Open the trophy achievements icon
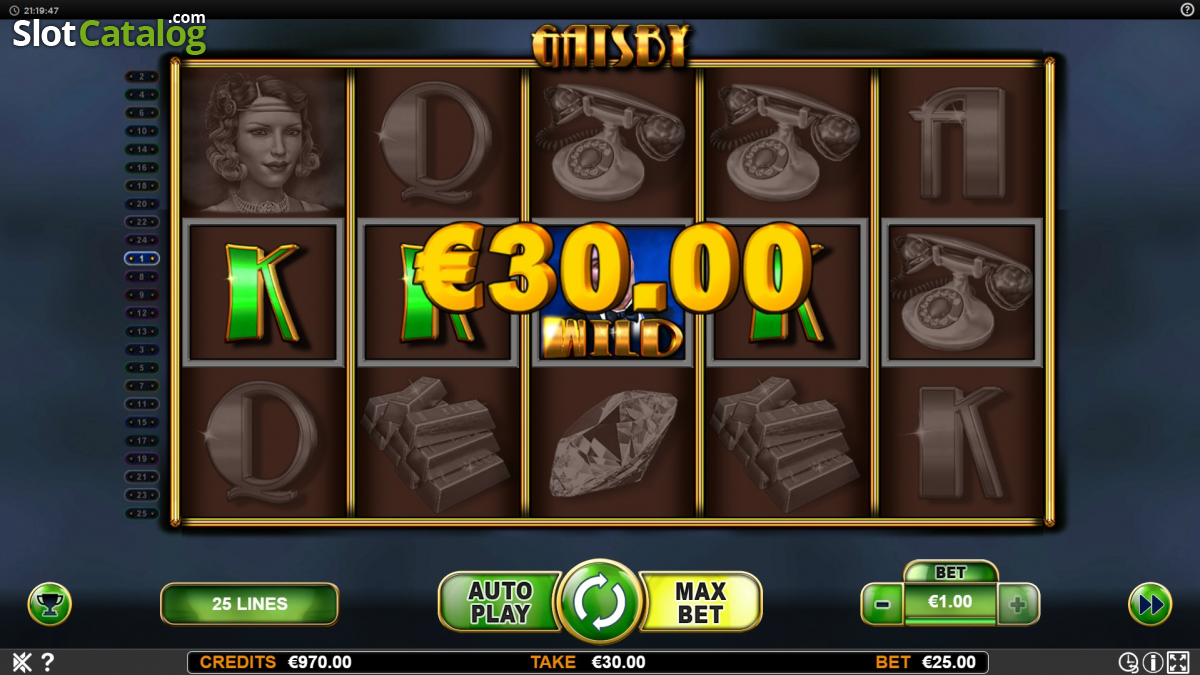Image resolution: width=1200 pixels, height=675 pixels. point(50,604)
